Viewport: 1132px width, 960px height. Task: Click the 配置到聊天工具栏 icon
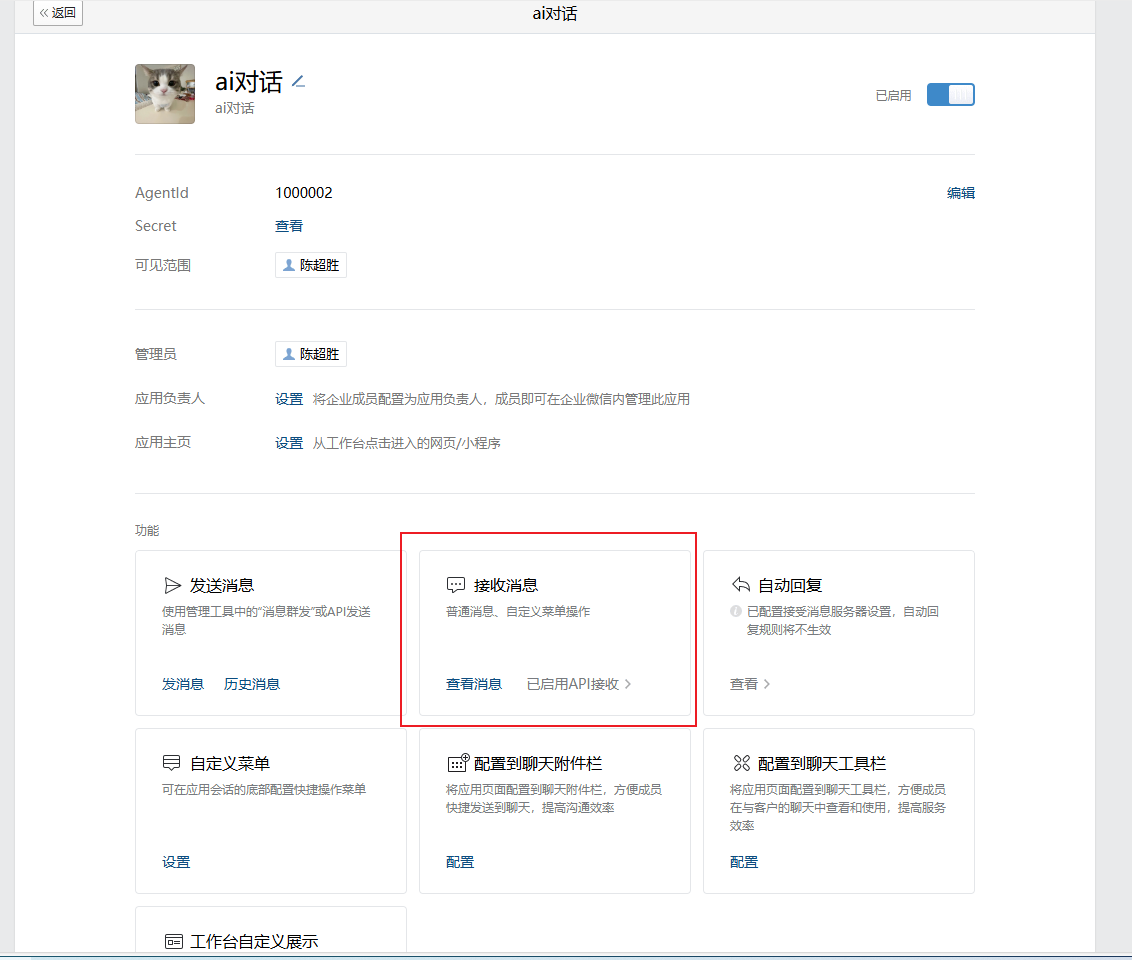click(741, 763)
